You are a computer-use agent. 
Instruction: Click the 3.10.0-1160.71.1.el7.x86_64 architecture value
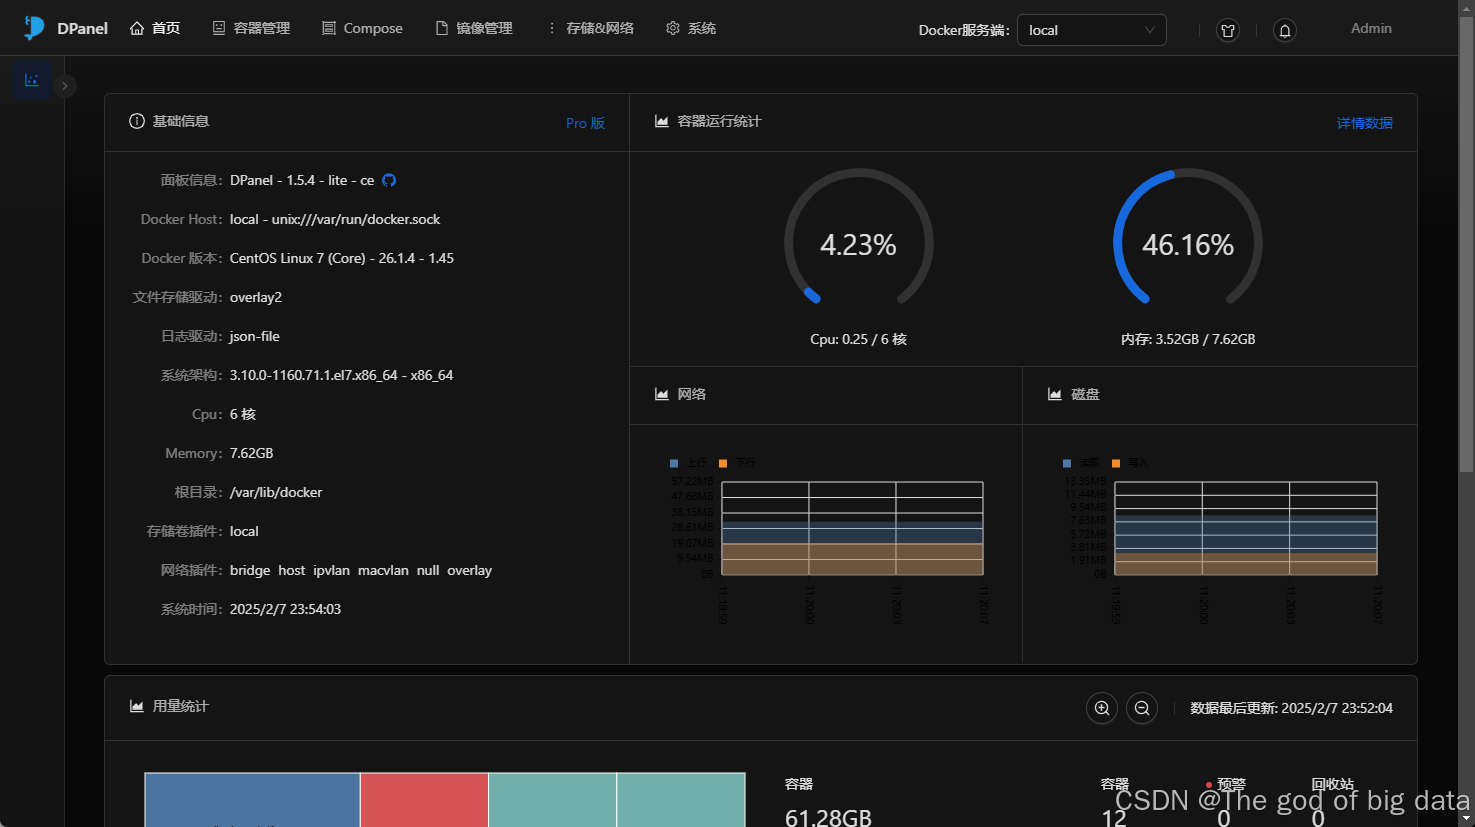point(342,375)
